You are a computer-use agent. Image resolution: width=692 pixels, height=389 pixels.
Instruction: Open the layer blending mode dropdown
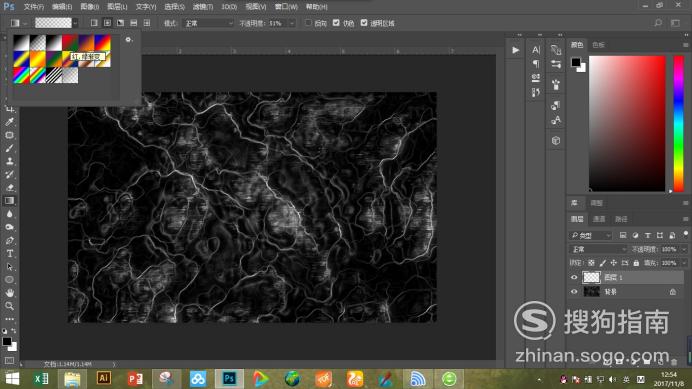(x=598, y=249)
